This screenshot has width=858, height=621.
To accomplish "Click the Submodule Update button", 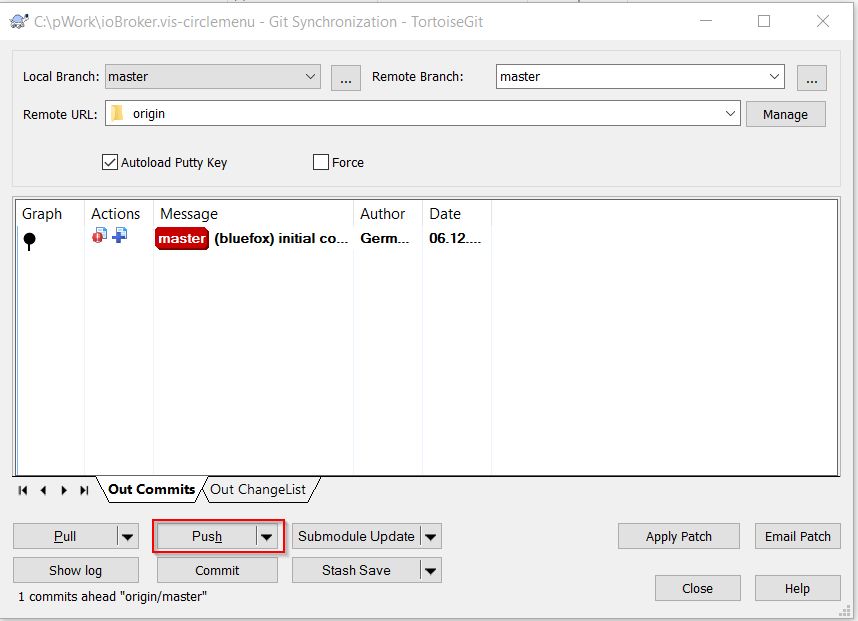I will (356, 537).
